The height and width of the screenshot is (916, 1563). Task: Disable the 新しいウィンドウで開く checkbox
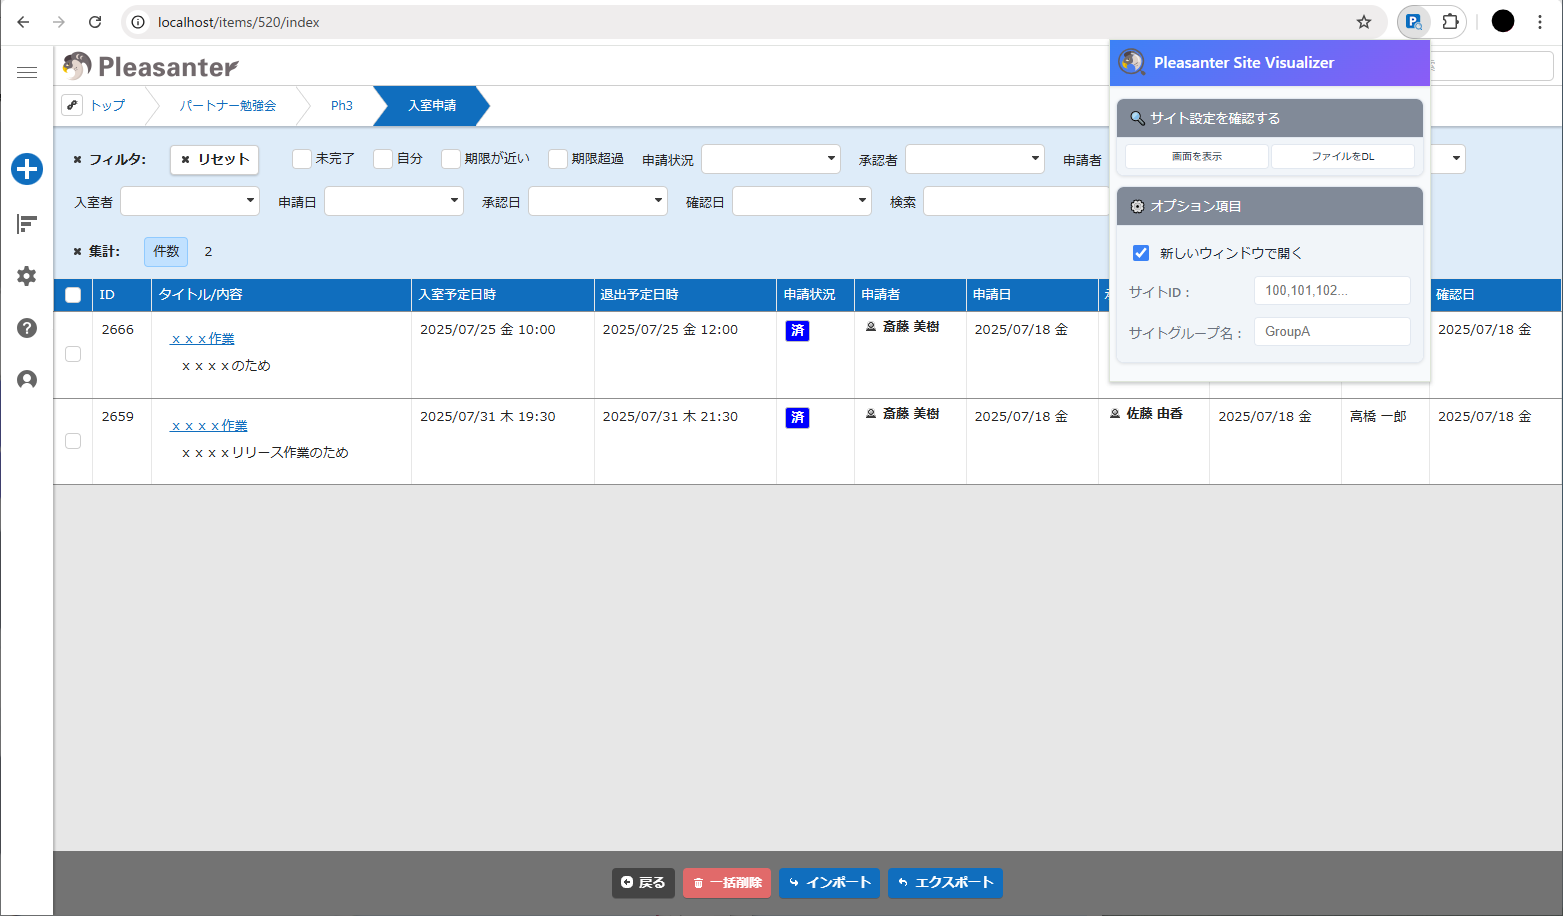coord(1141,253)
